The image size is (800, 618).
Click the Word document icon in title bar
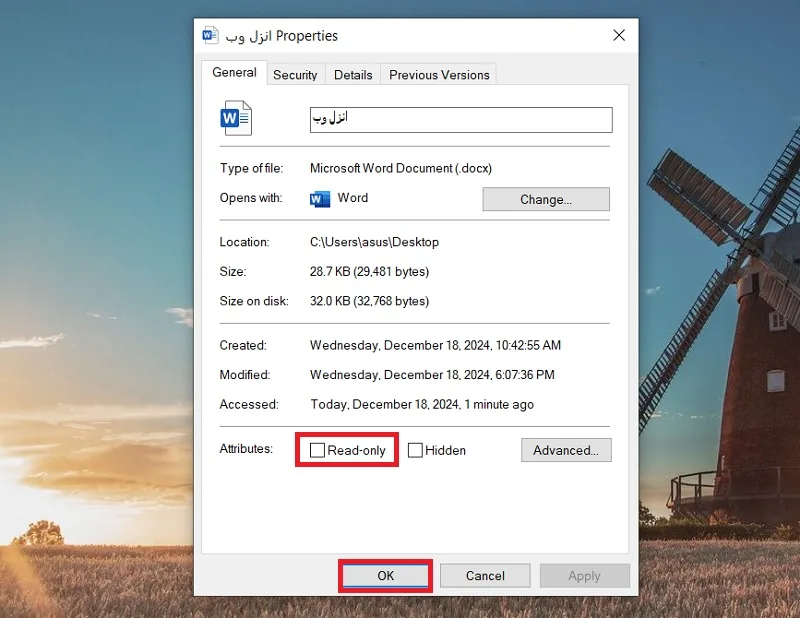pyautogui.click(x=210, y=35)
